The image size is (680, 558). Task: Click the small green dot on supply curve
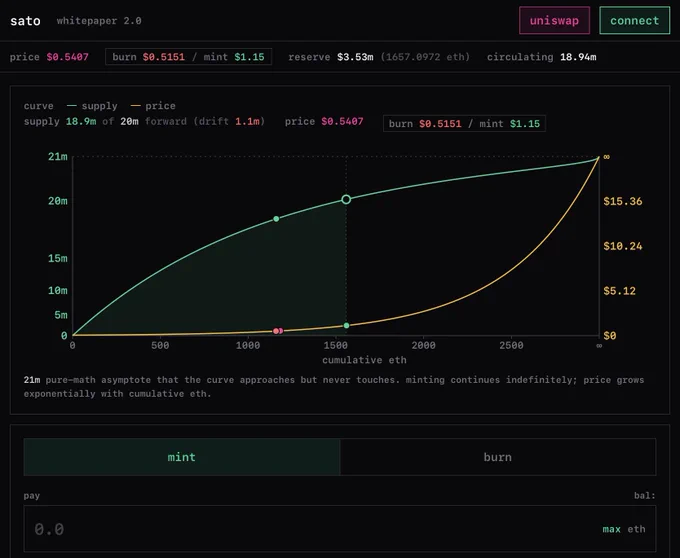[x=276, y=219]
